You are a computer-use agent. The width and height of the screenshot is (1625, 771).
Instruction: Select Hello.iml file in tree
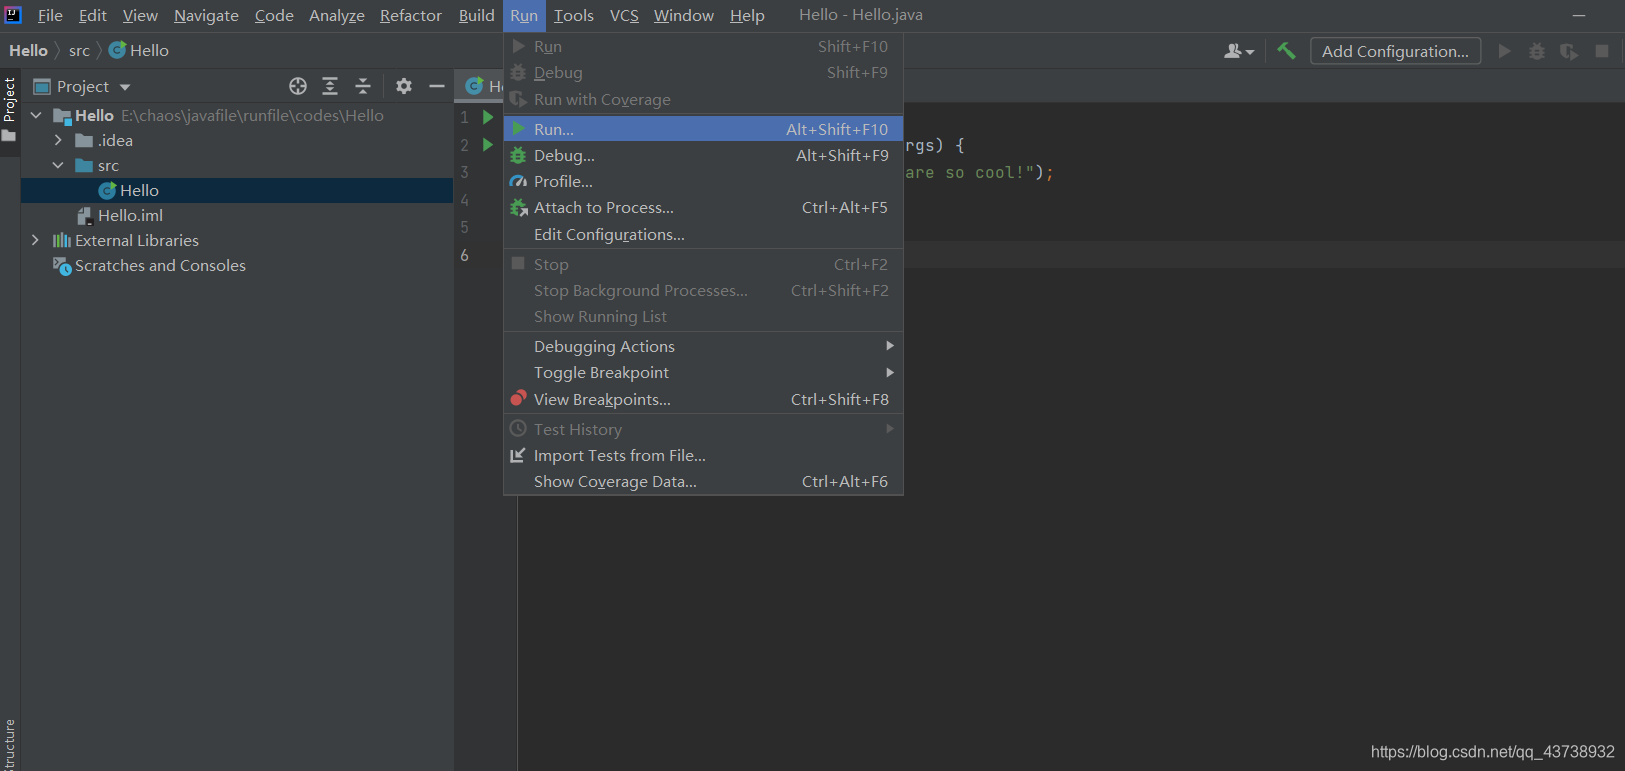(237, 215)
